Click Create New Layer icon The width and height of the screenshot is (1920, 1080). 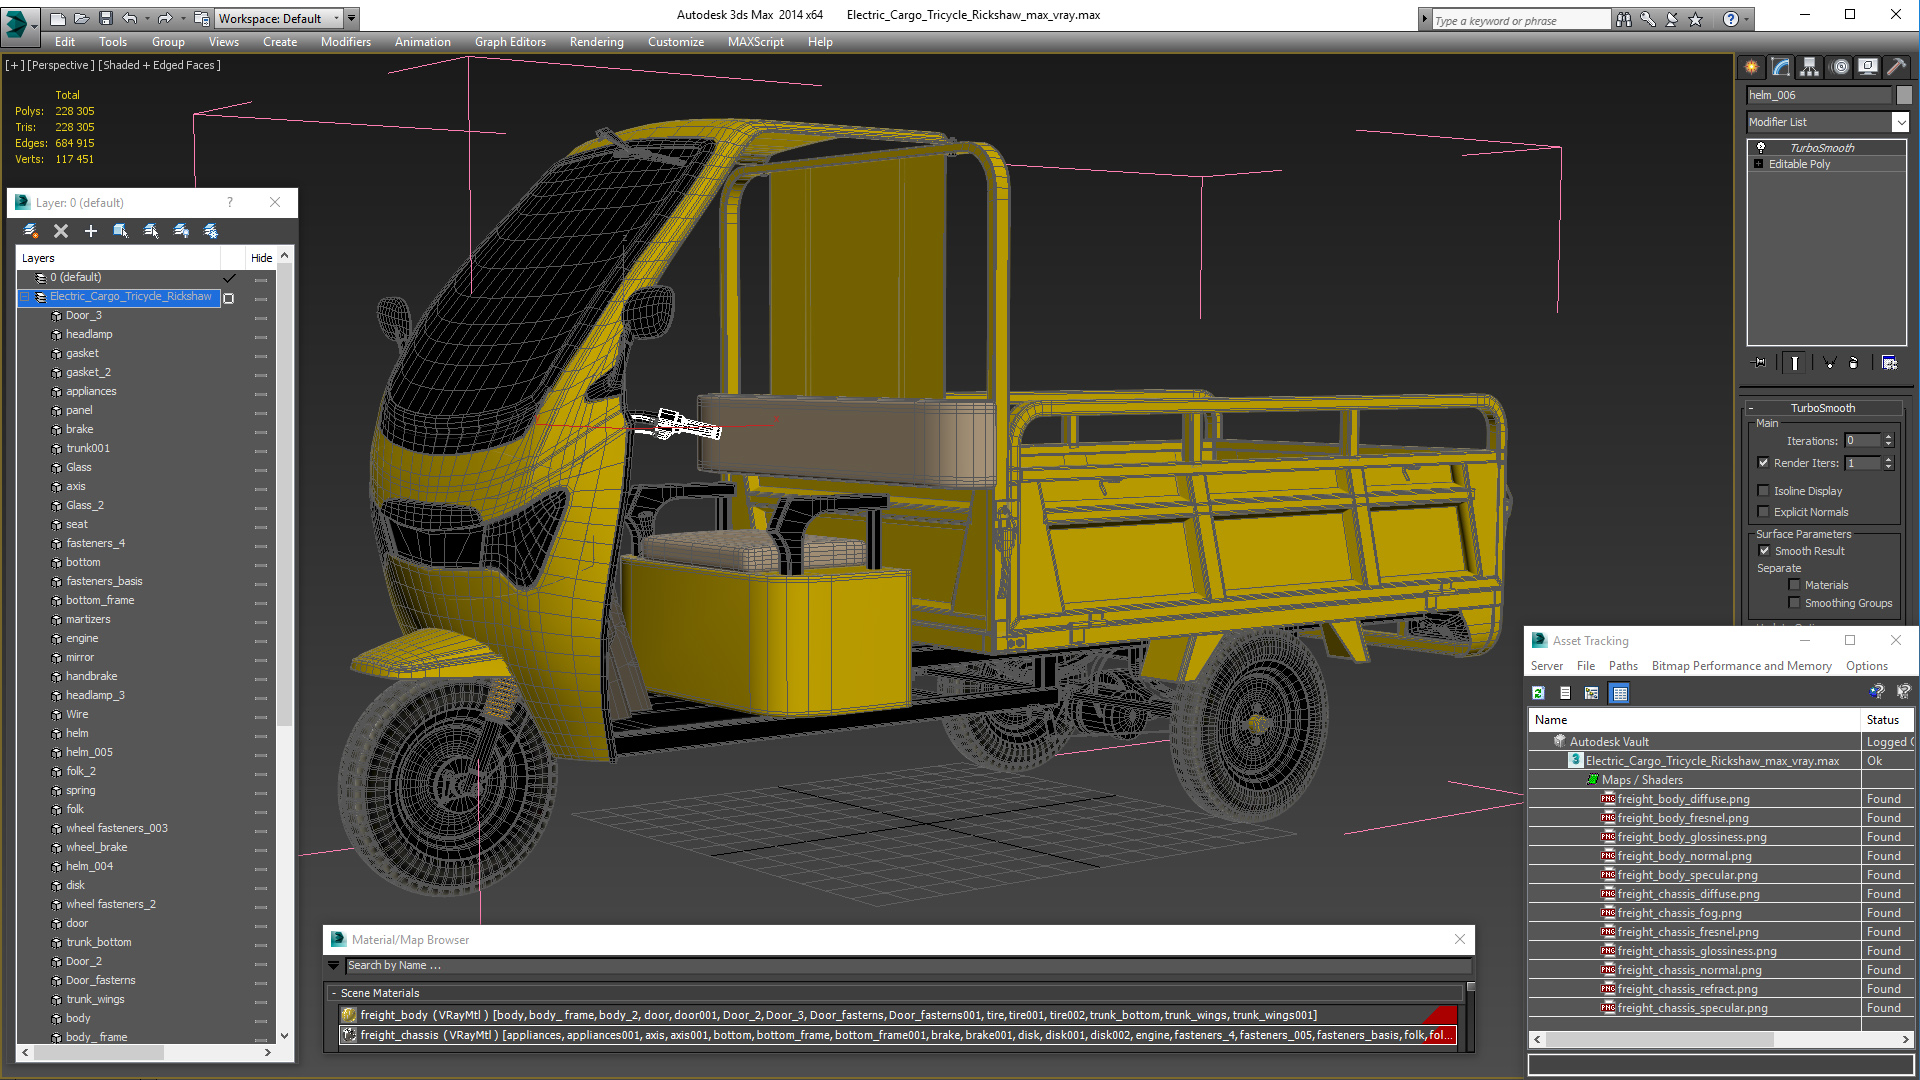(31, 231)
